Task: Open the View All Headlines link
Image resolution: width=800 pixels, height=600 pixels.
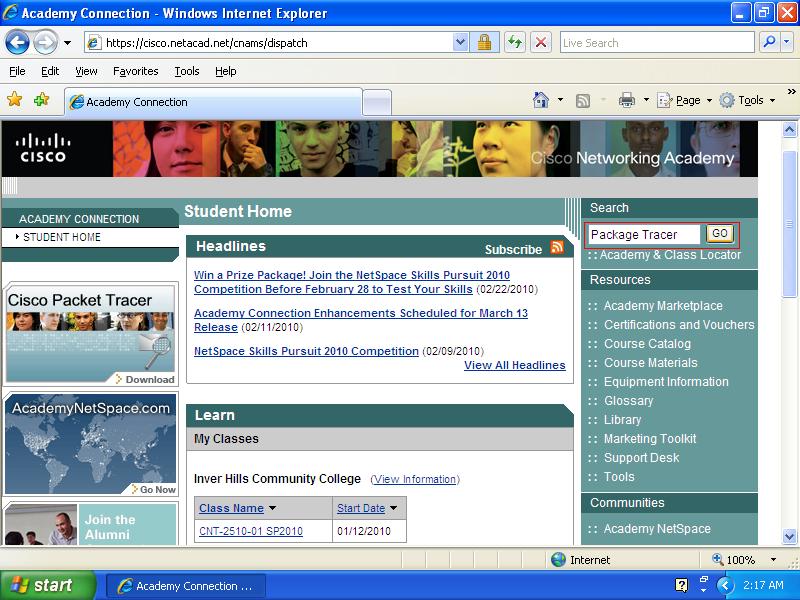Action: (515, 365)
